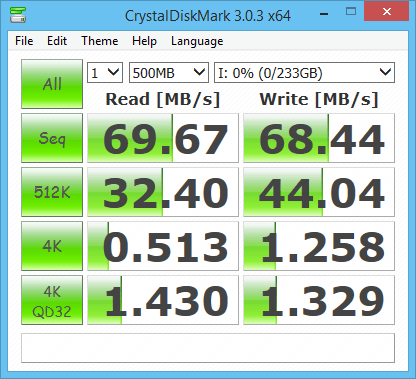Run all benchmarks with All button
The image size is (416, 379).
click(52, 84)
